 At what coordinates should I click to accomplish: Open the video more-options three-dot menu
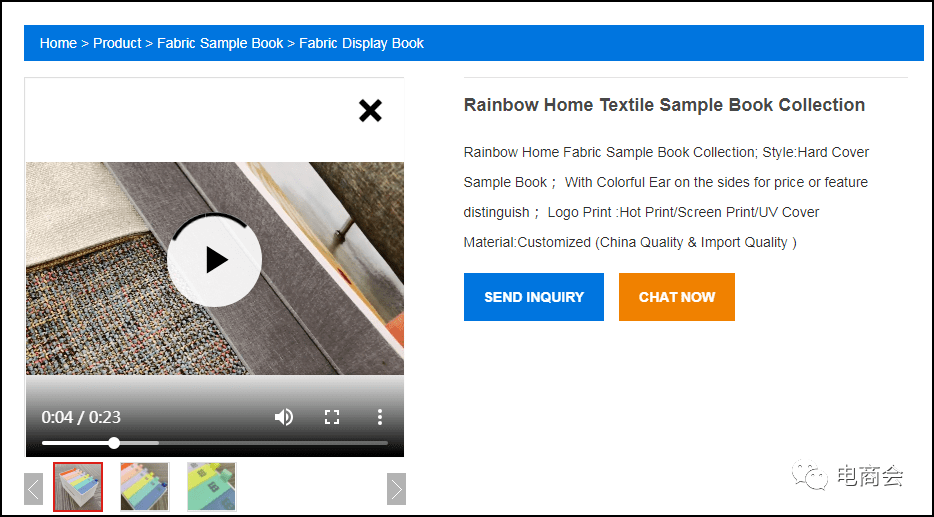379,417
